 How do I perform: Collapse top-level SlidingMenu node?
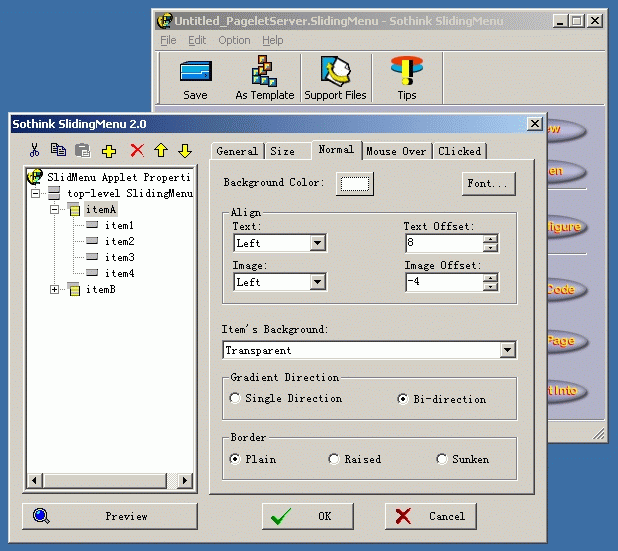tap(35, 194)
